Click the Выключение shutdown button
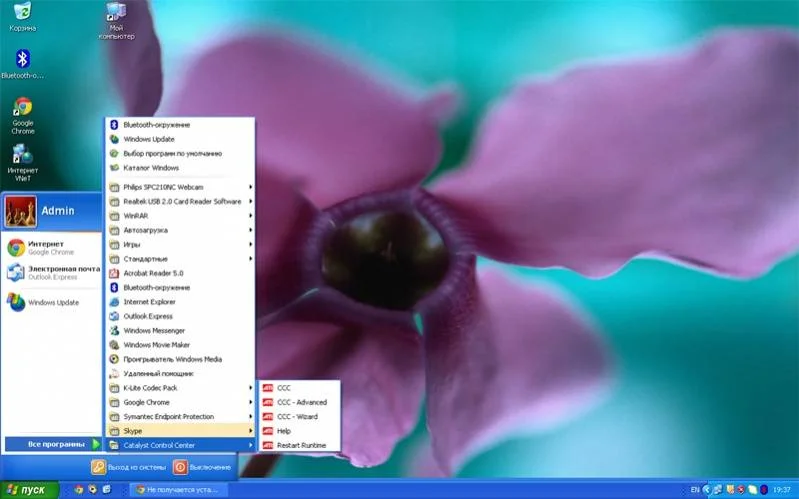This screenshot has height=499, width=799. 201,466
